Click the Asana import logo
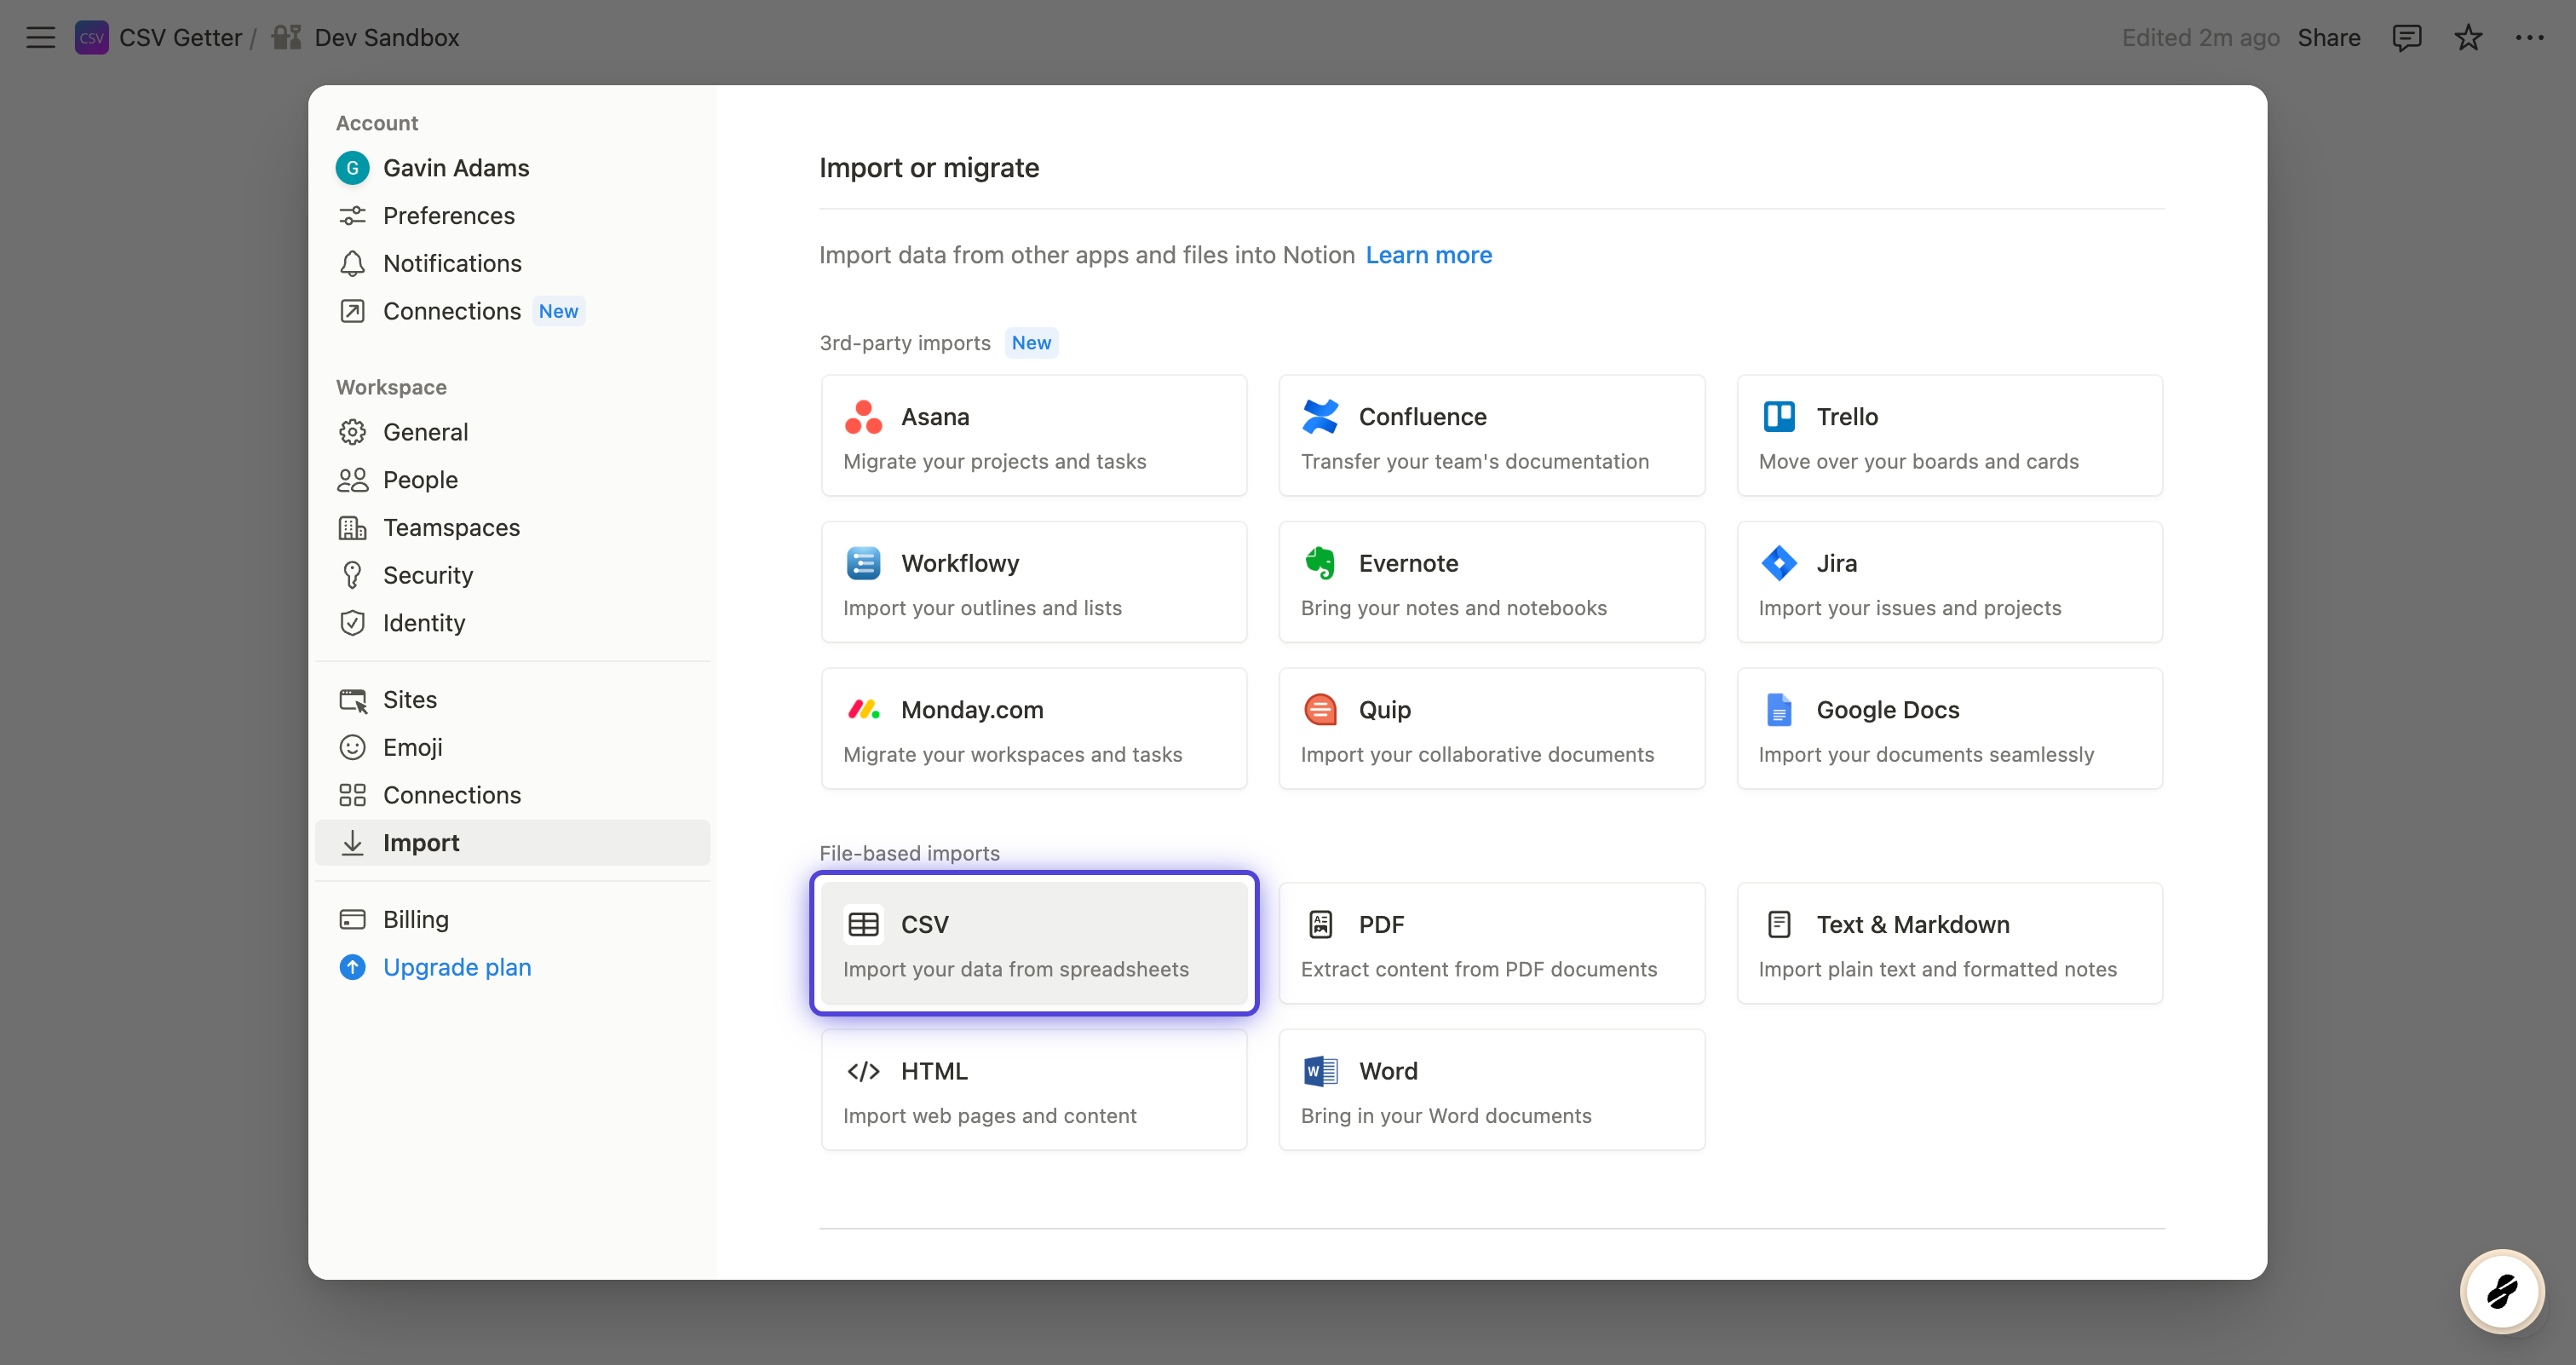 (863, 417)
